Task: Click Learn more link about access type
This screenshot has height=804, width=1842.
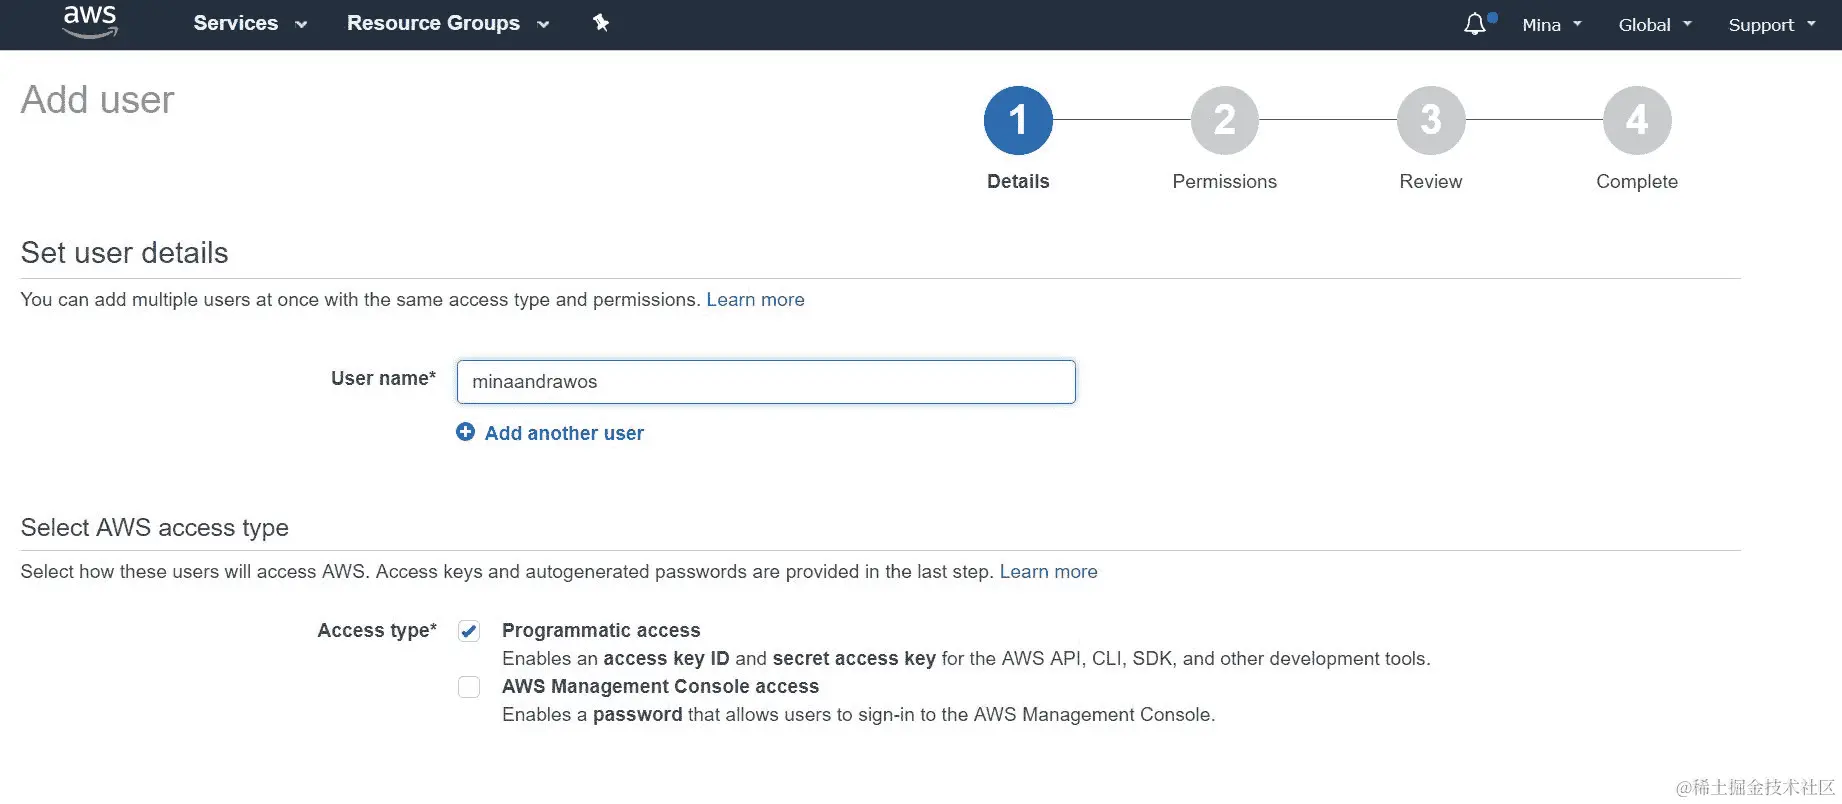Action: (x=1048, y=572)
